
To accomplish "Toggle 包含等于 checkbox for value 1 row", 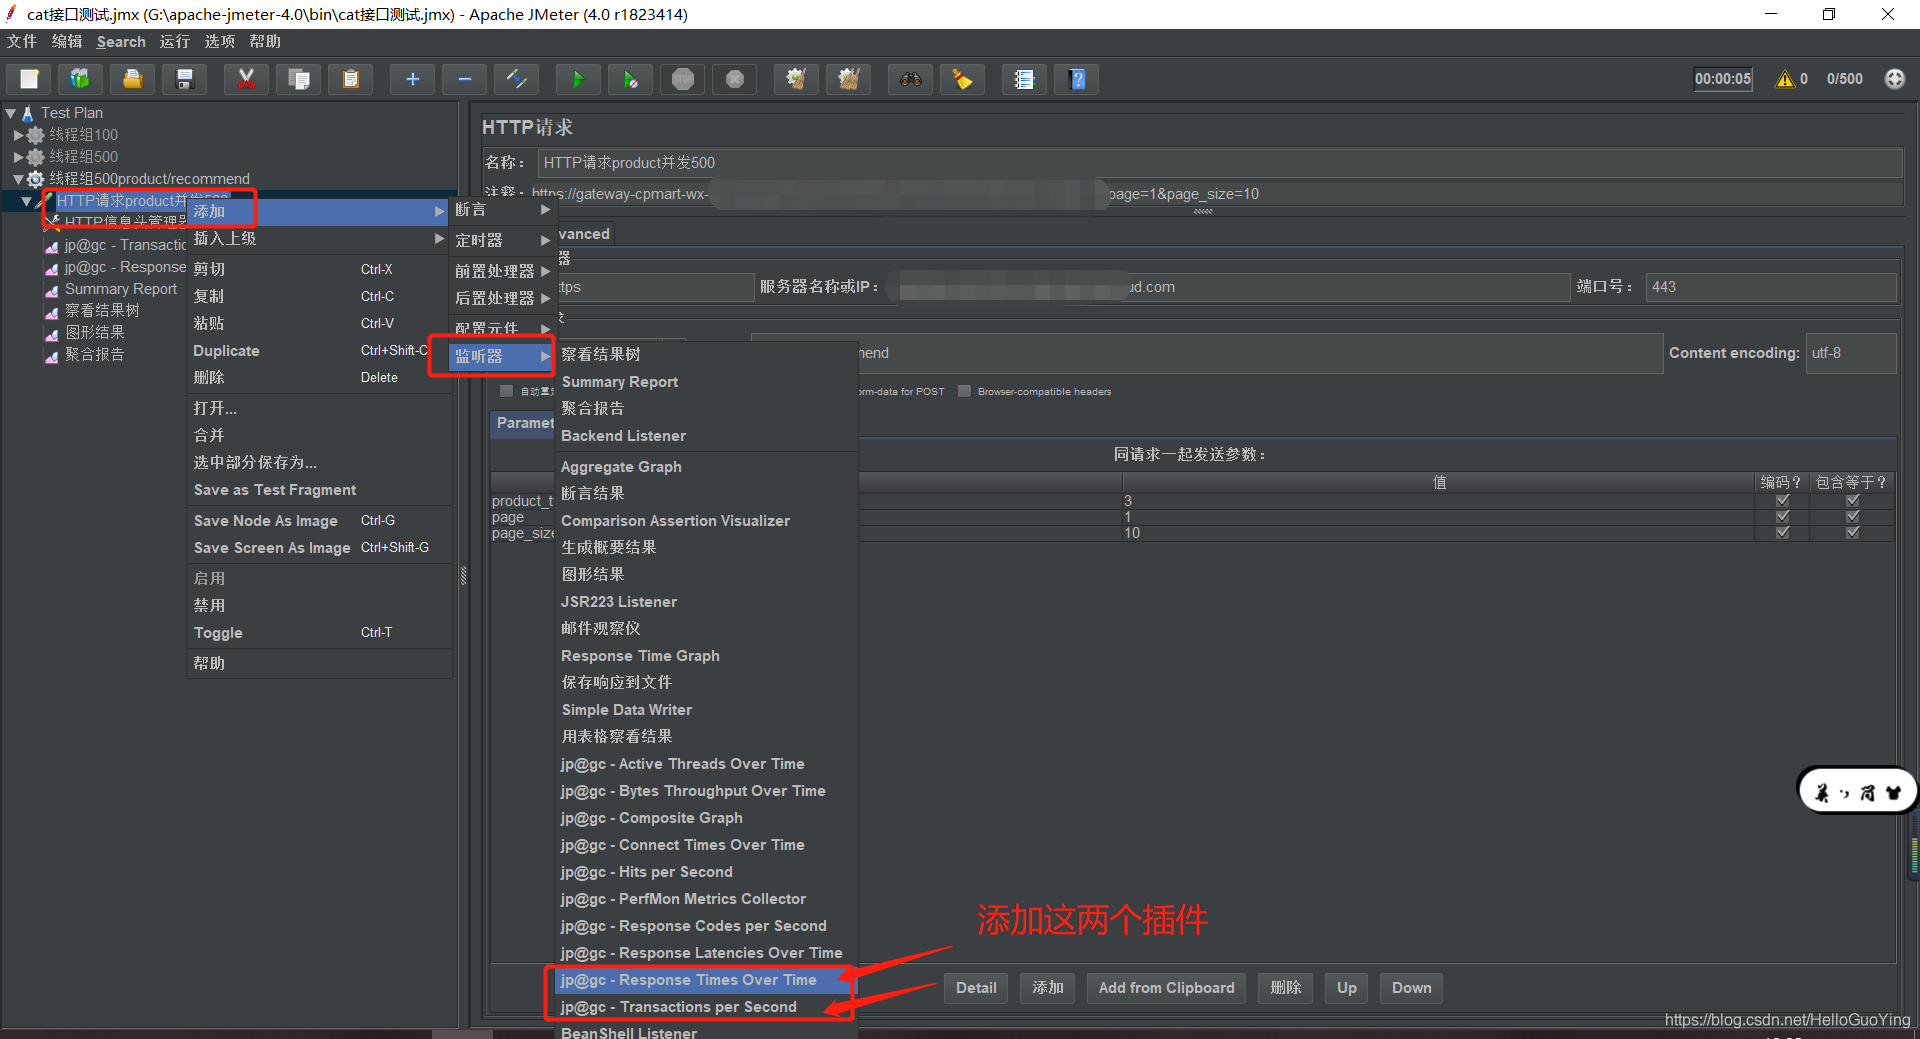I will [x=1853, y=517].
